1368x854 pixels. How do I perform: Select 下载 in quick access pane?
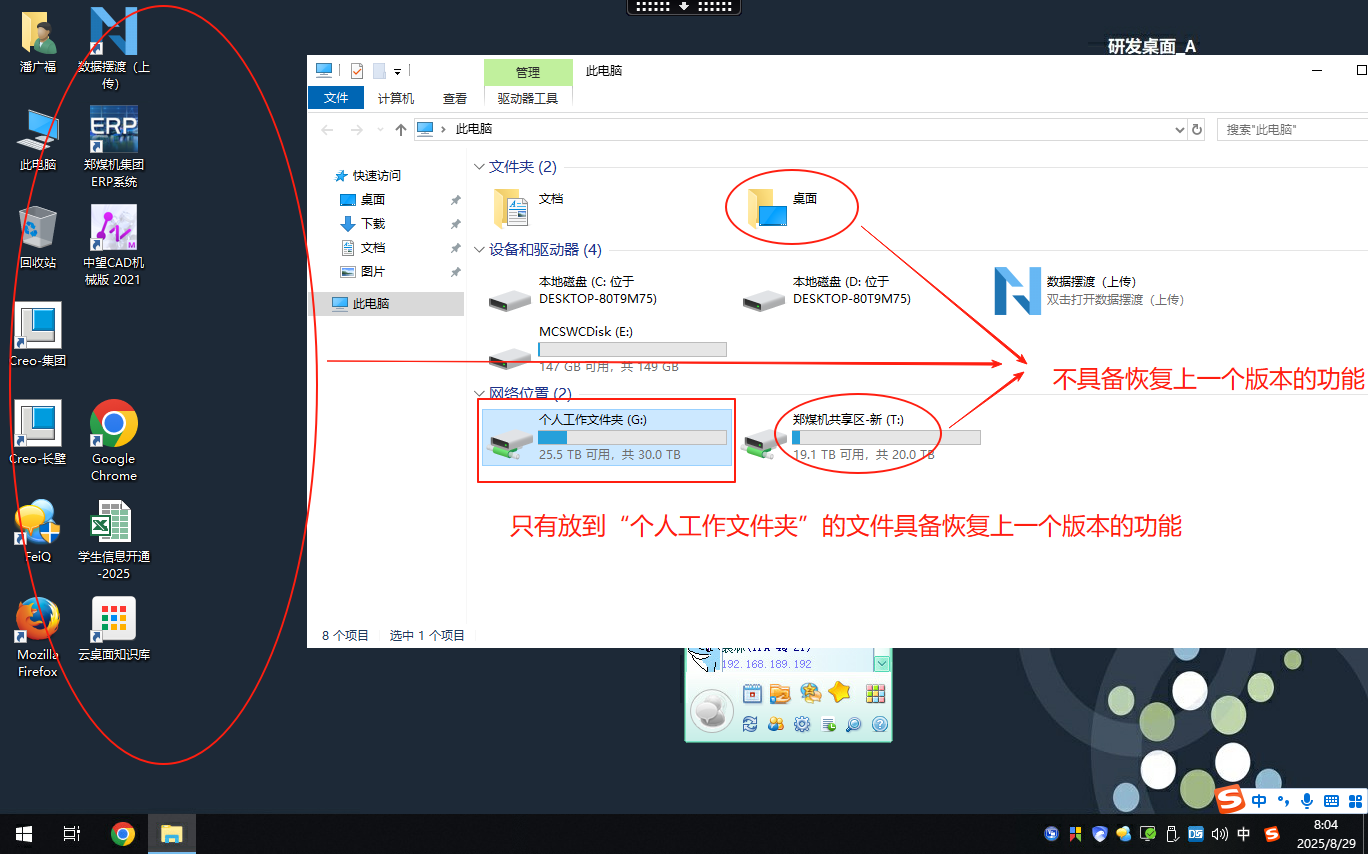(x=372, y=224)
